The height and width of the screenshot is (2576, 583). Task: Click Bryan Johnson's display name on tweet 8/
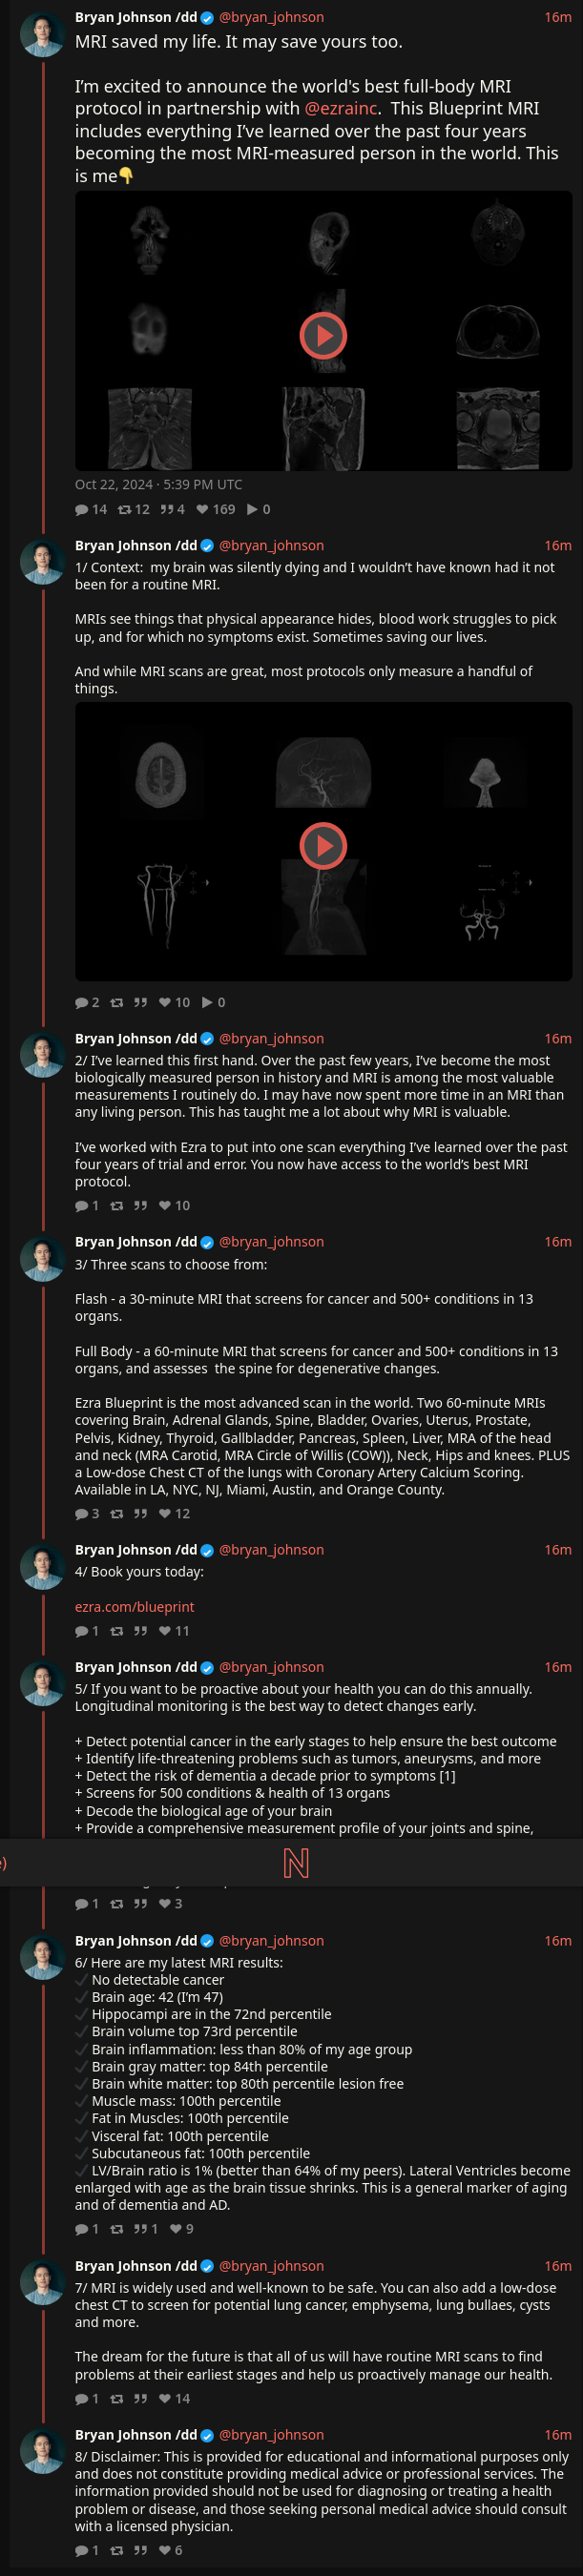click(x=136, y=2434)
